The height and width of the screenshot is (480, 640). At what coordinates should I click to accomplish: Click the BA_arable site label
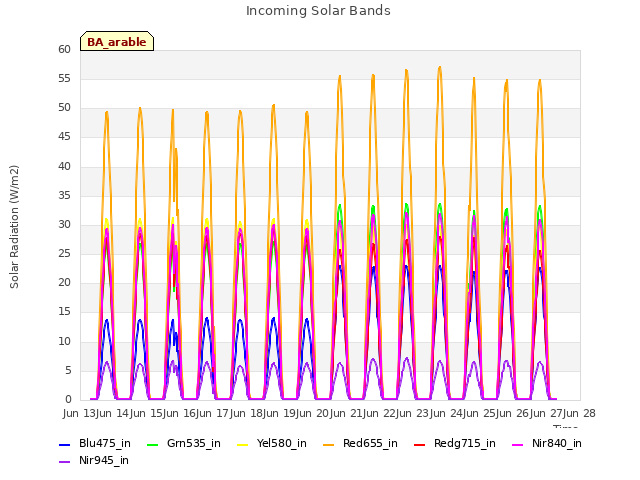coord(117,42)
